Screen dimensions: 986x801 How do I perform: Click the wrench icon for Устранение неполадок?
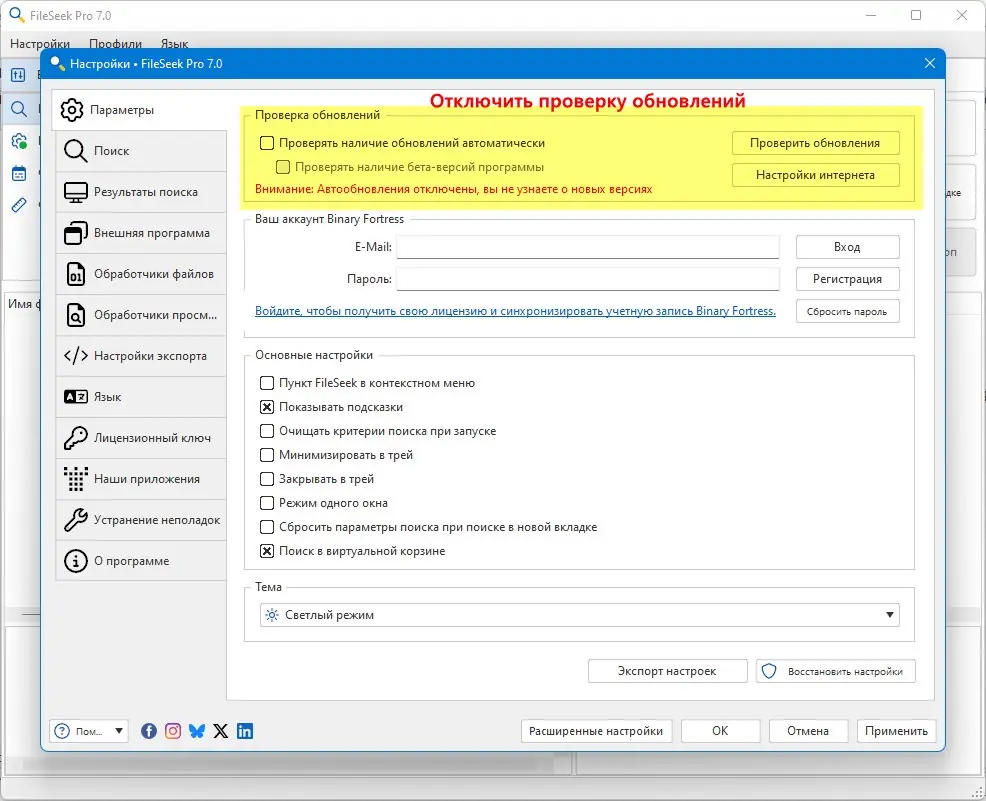[x=75, y=520]
